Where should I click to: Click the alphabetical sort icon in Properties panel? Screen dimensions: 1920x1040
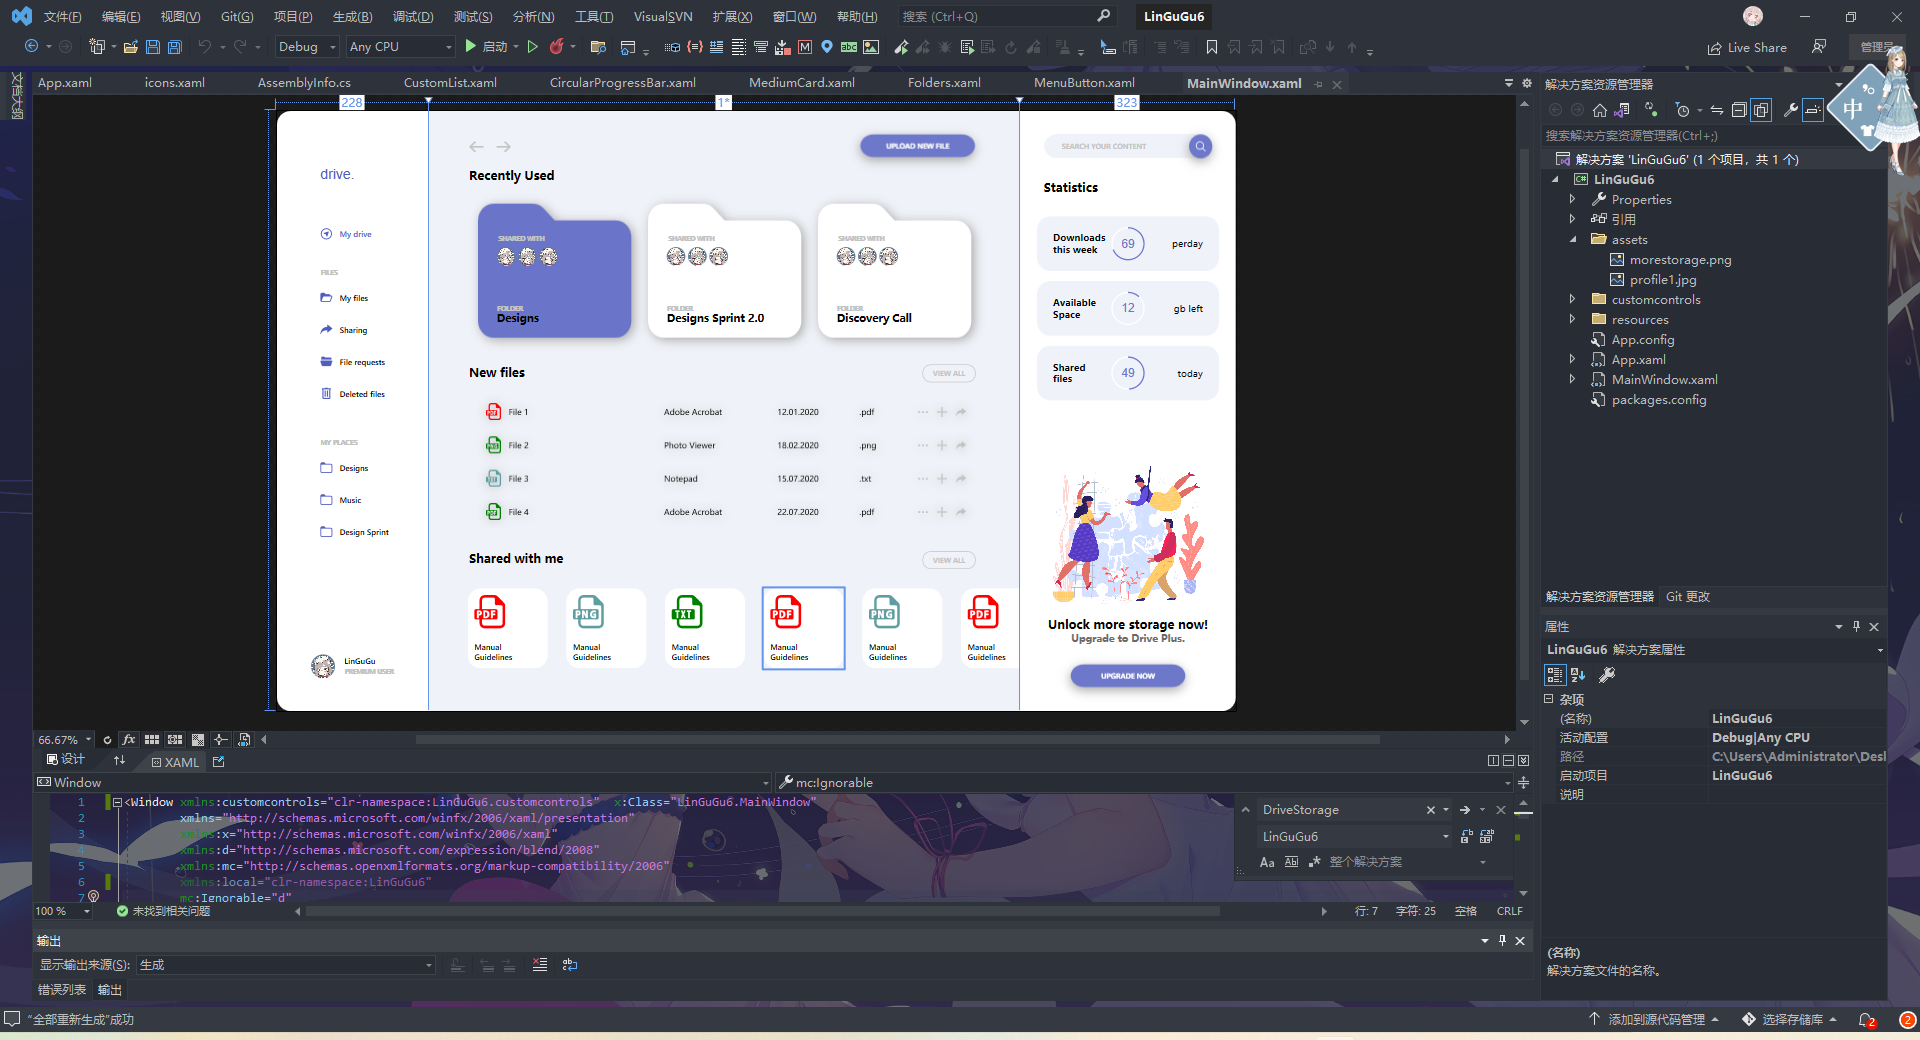point(1578,675)
